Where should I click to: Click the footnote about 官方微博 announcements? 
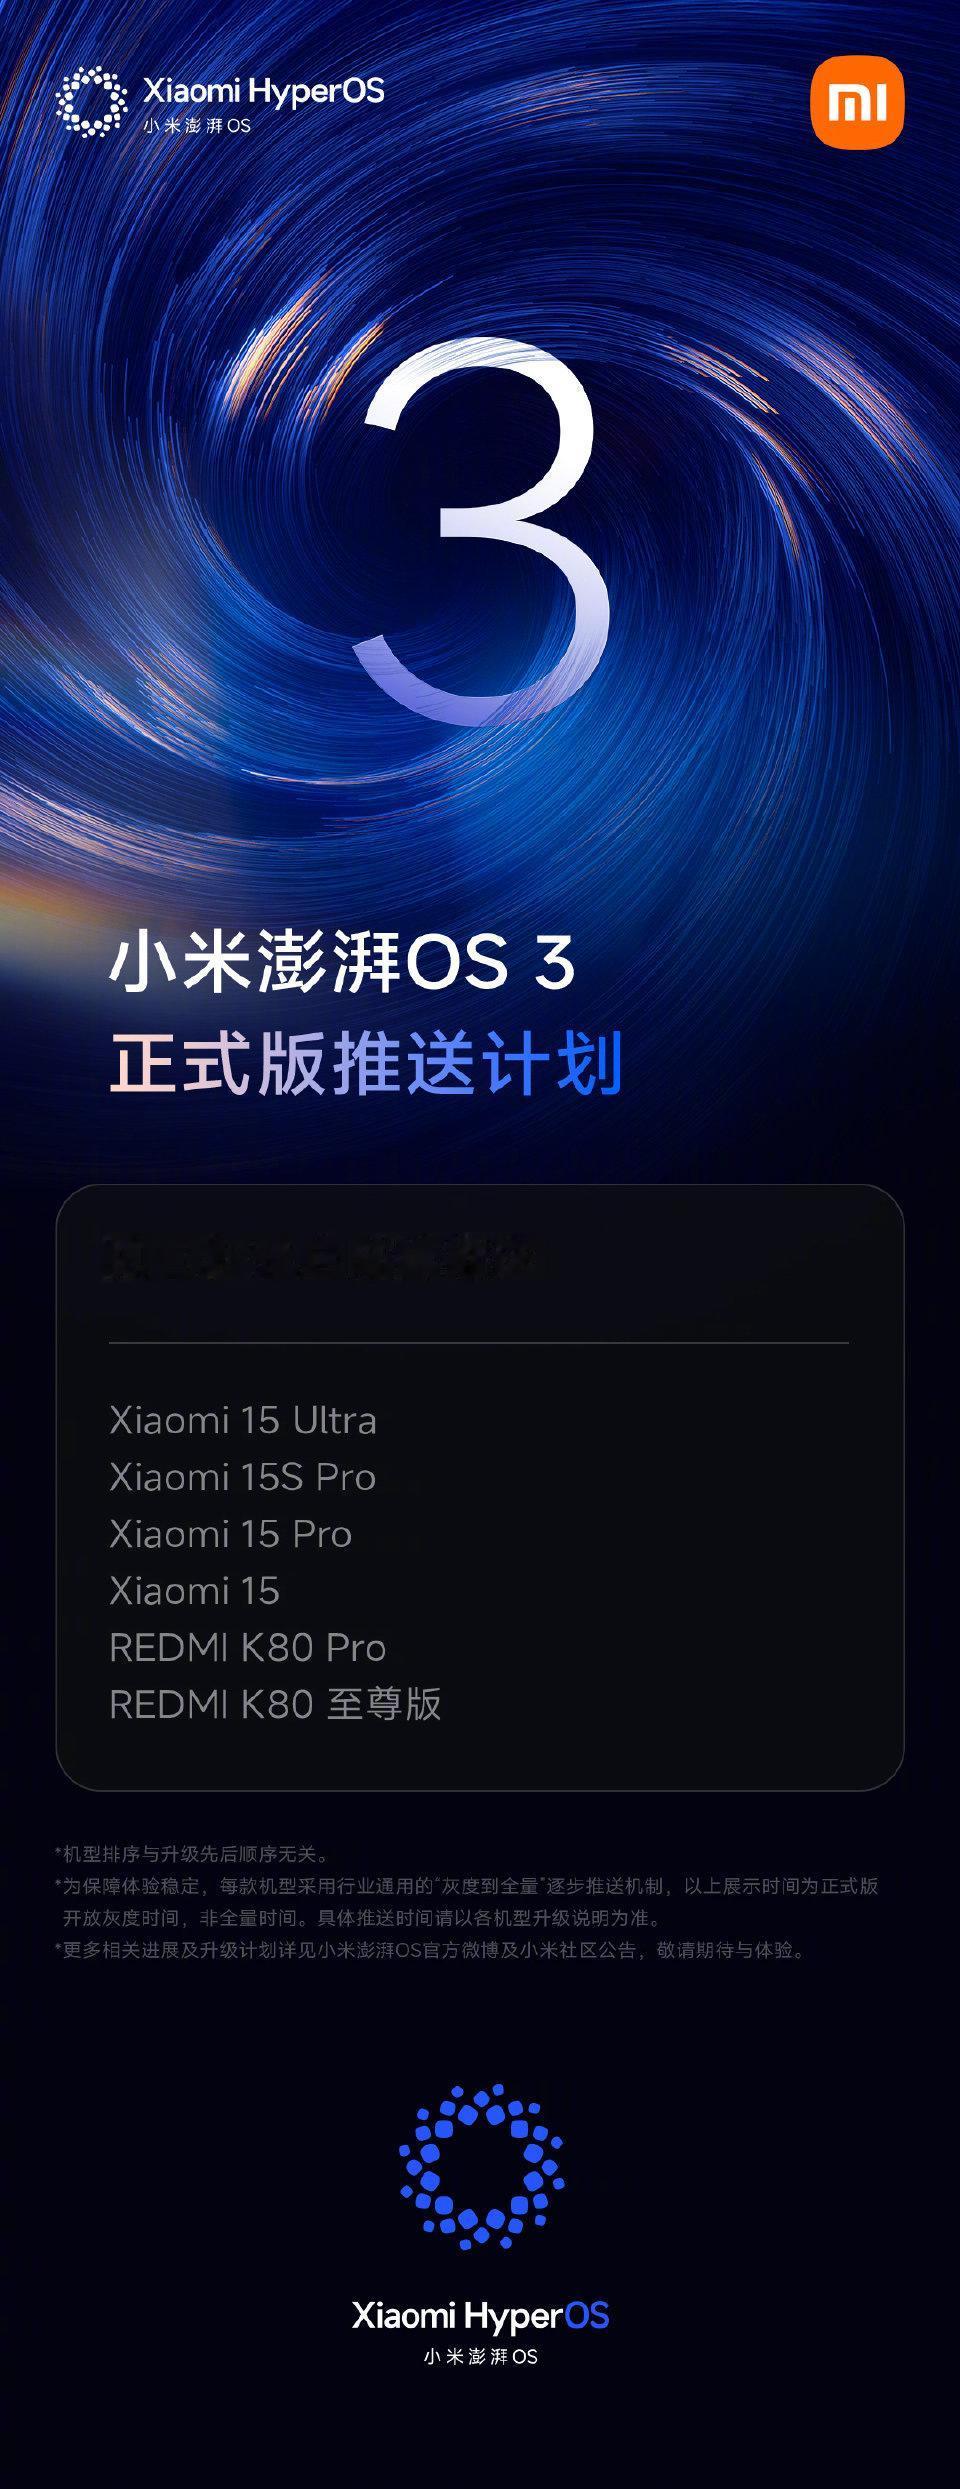[432, 1950]
